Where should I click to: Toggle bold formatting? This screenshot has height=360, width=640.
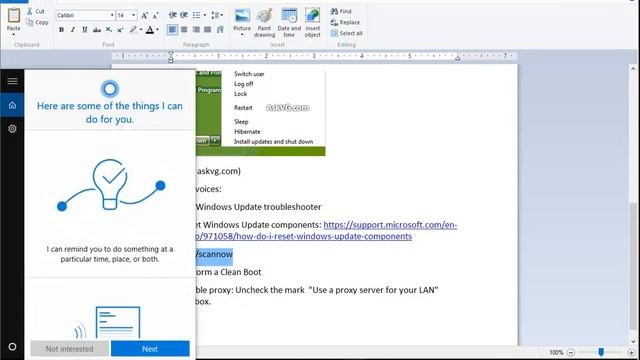(61, 30)
